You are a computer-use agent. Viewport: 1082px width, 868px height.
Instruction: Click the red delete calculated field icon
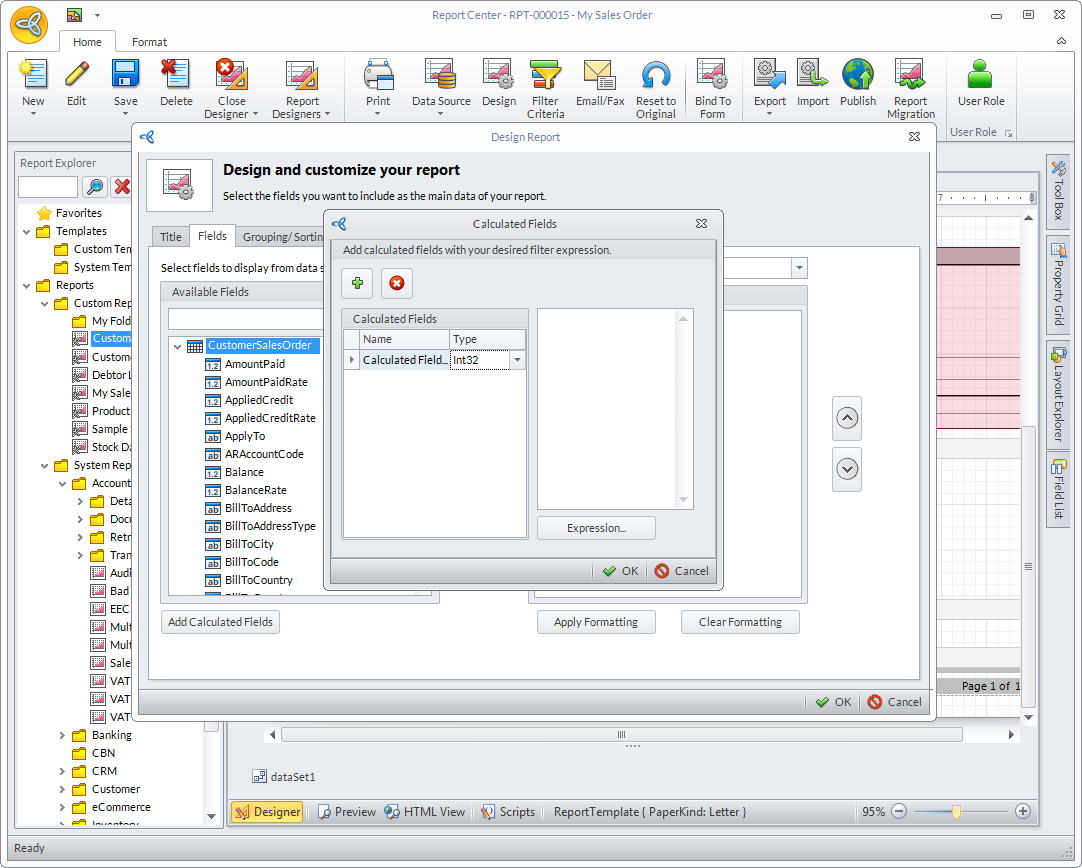(x=396, y=284)
